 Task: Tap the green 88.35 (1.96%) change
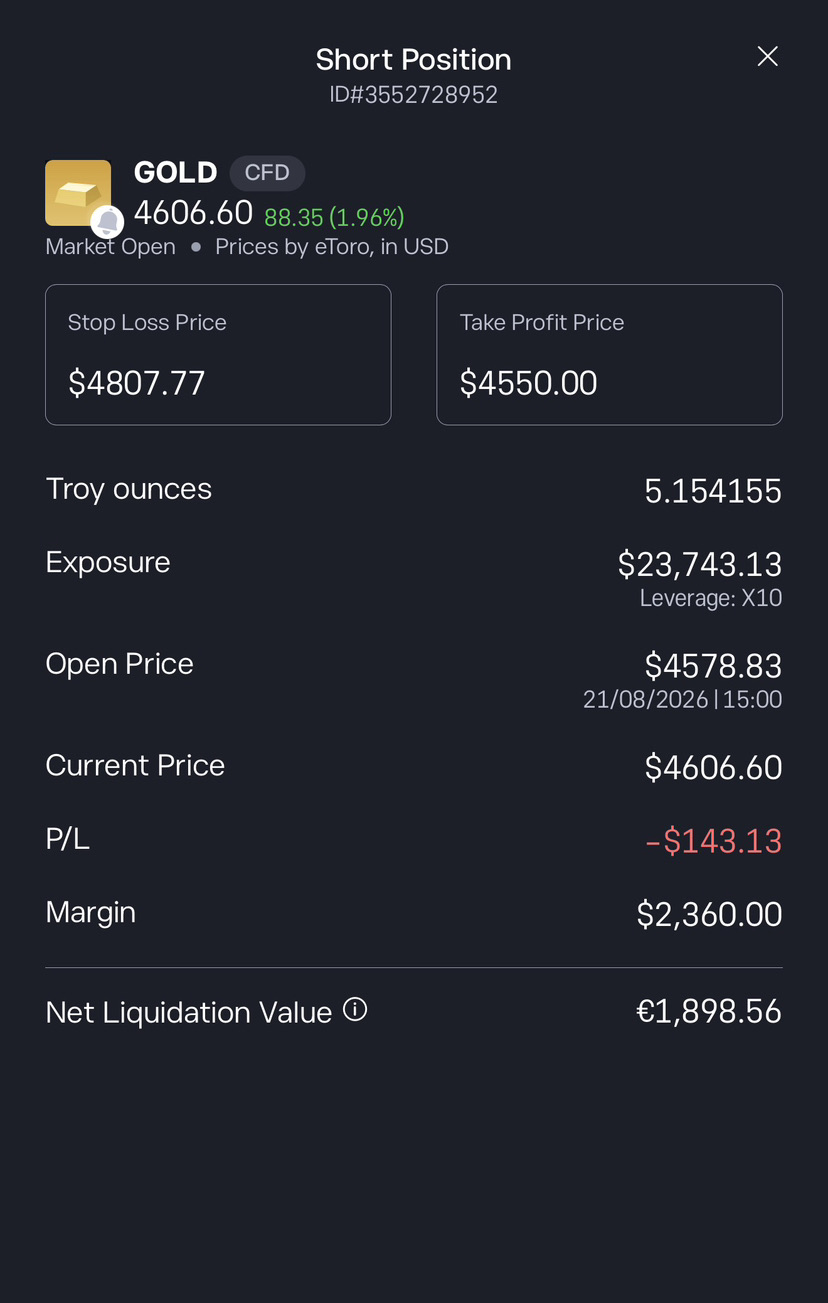tap(334, 217)
